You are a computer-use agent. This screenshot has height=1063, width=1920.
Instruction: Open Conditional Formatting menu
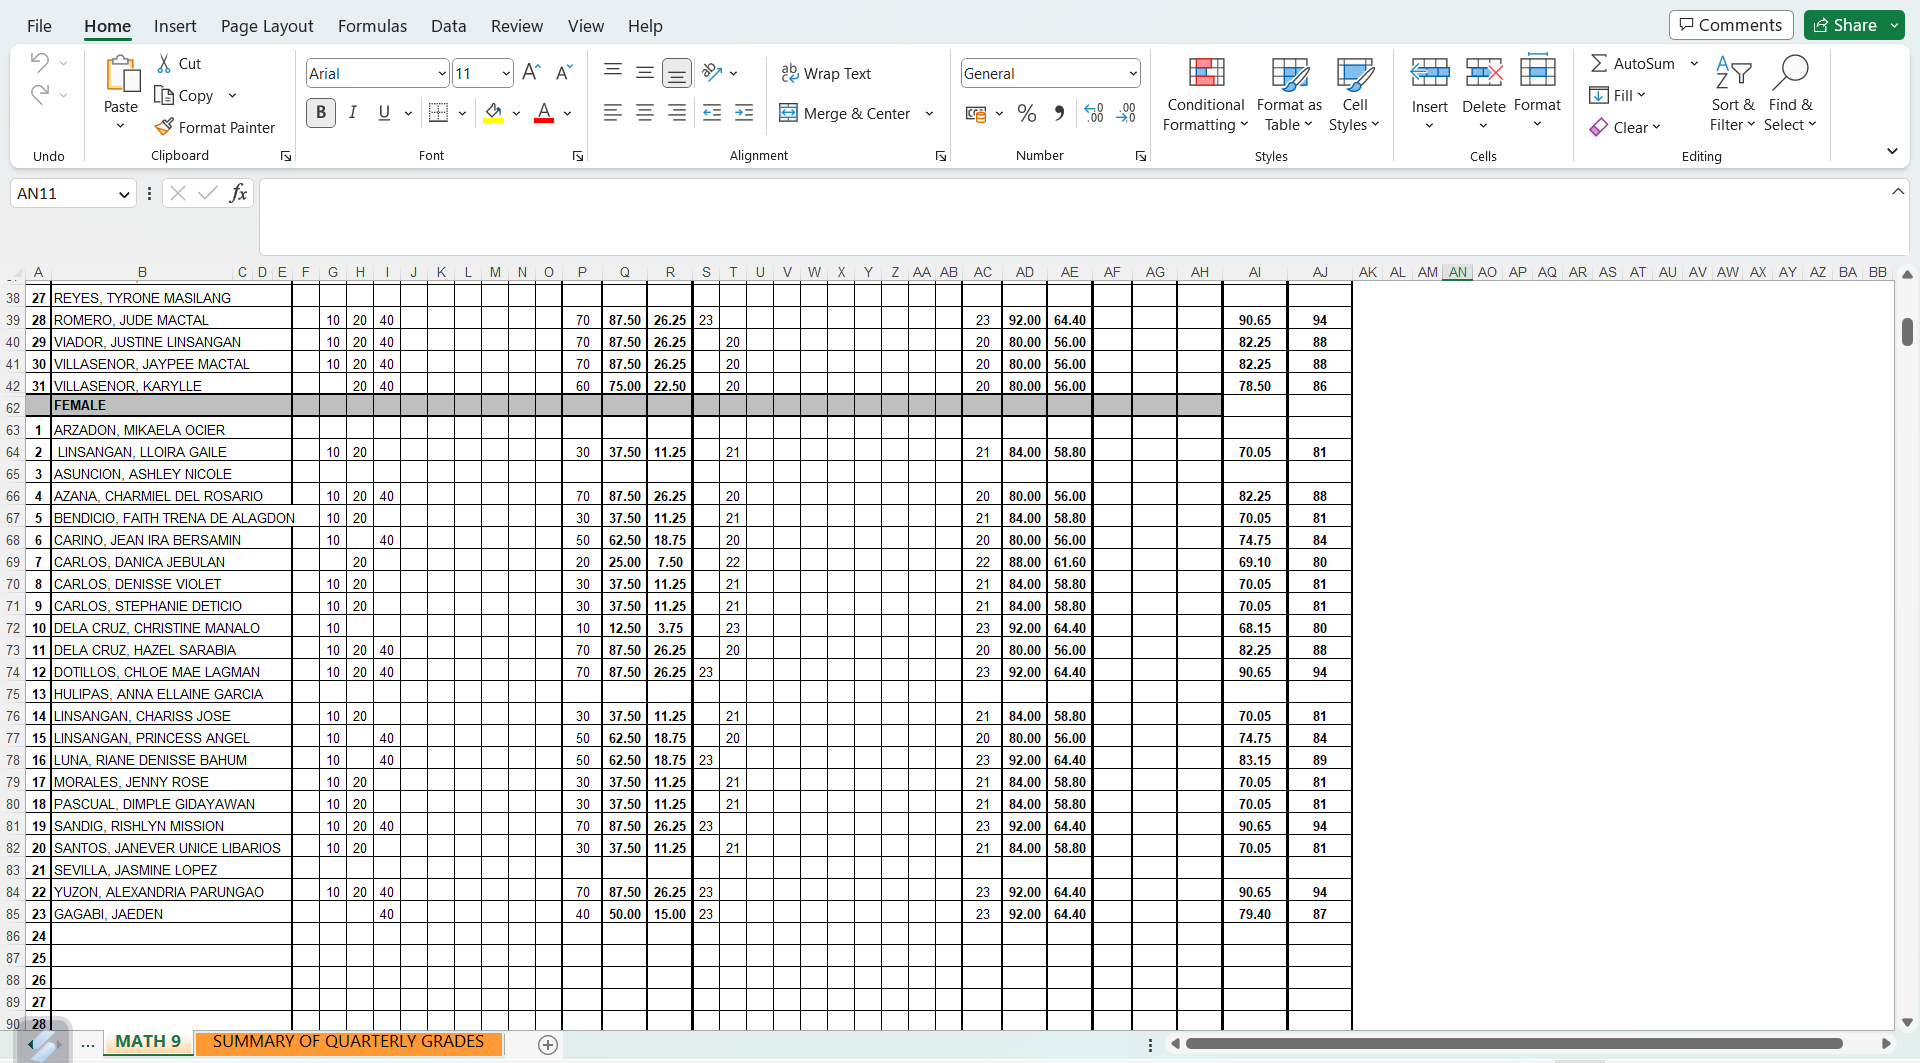pos(1206,95)
